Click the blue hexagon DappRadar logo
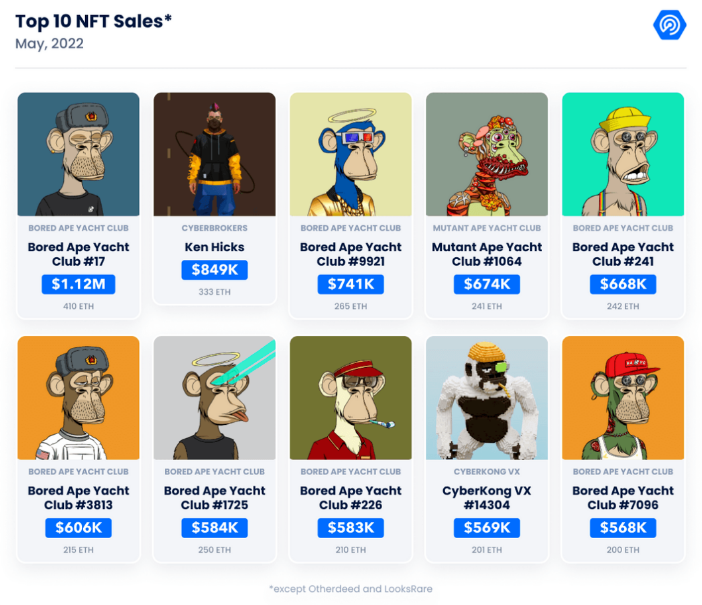The width and height of the screenshot is (702, 605). point(669,25)
